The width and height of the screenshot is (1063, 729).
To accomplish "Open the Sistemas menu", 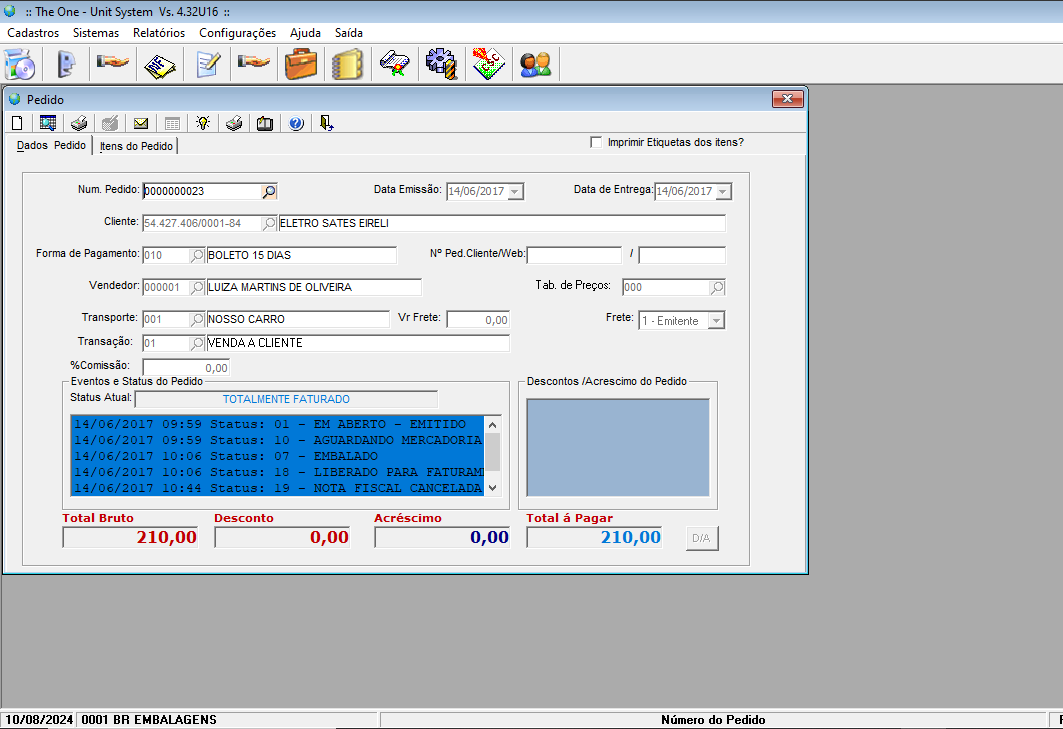I will click(96, 33).
